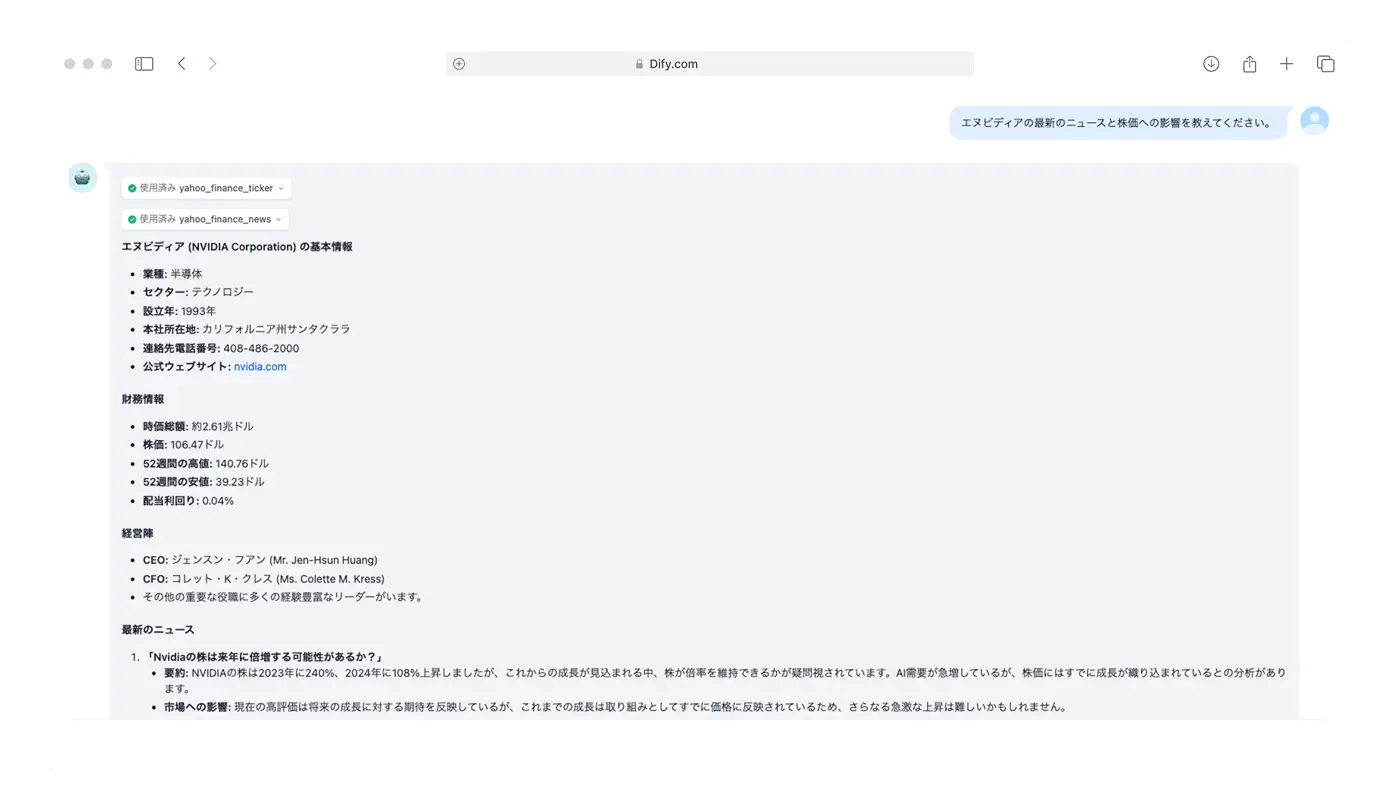Open the Share sheet
This screenshot has width=1398, height=810.
1248,62
